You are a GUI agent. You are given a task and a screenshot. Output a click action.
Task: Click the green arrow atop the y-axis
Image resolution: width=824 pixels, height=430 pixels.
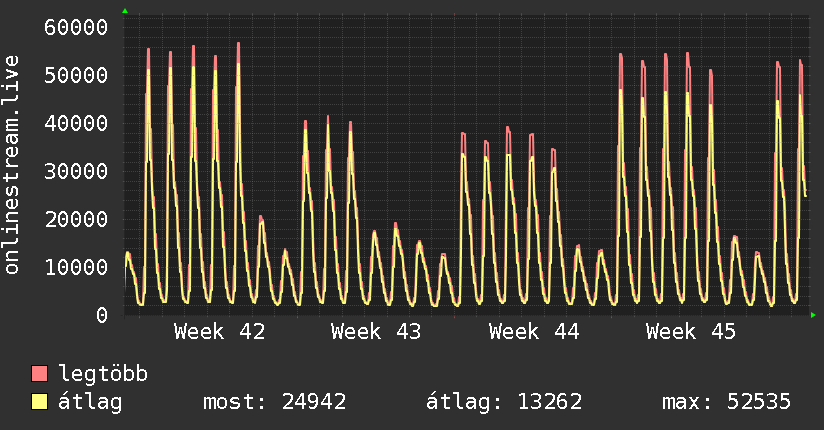pyautogui.click(x=125, y=11)
